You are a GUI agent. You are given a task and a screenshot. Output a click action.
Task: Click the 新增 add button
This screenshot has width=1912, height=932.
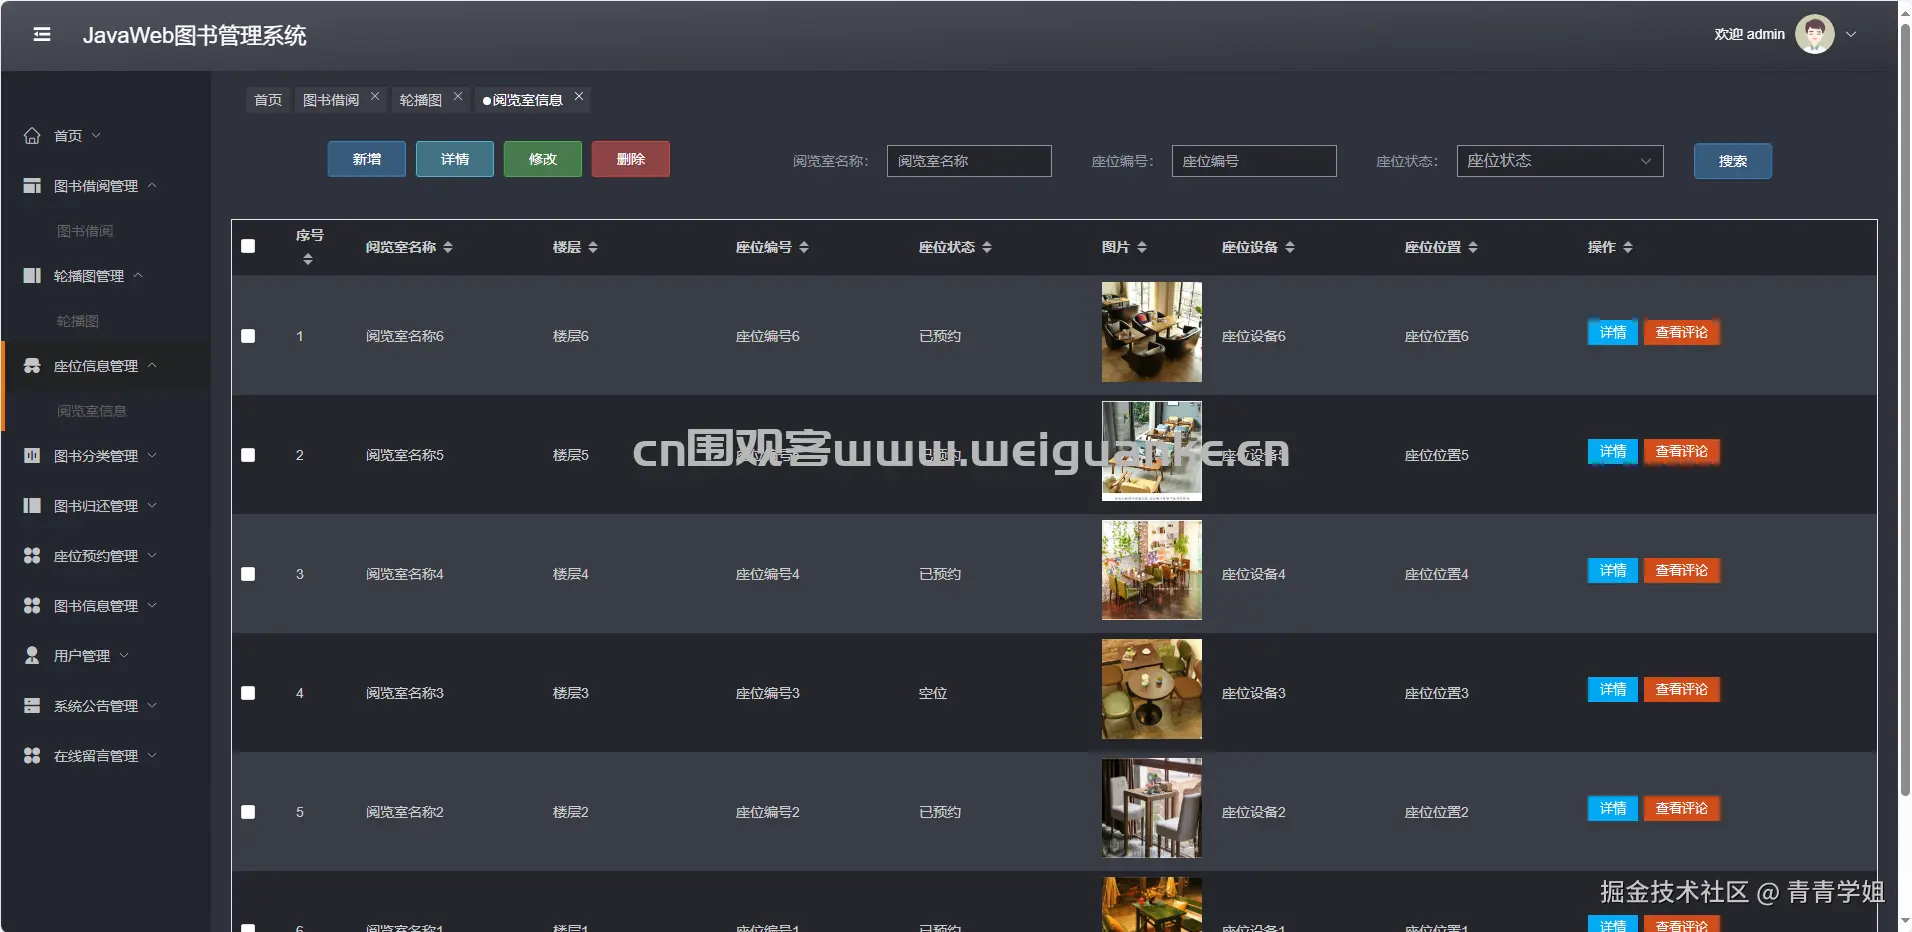[x=367, y=159]
